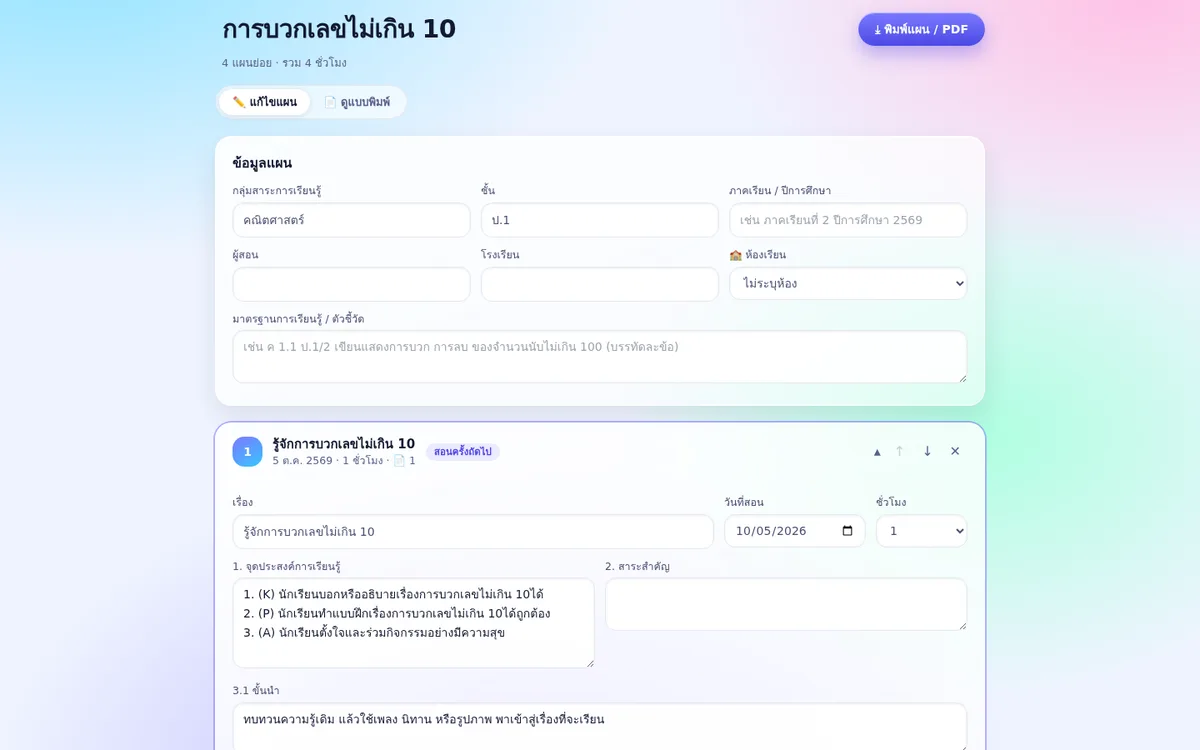Viewport: 1200px width, 750px height.
Task: Click the empty สาระสำคัญ textarea
Action: [x=786, y=604]
